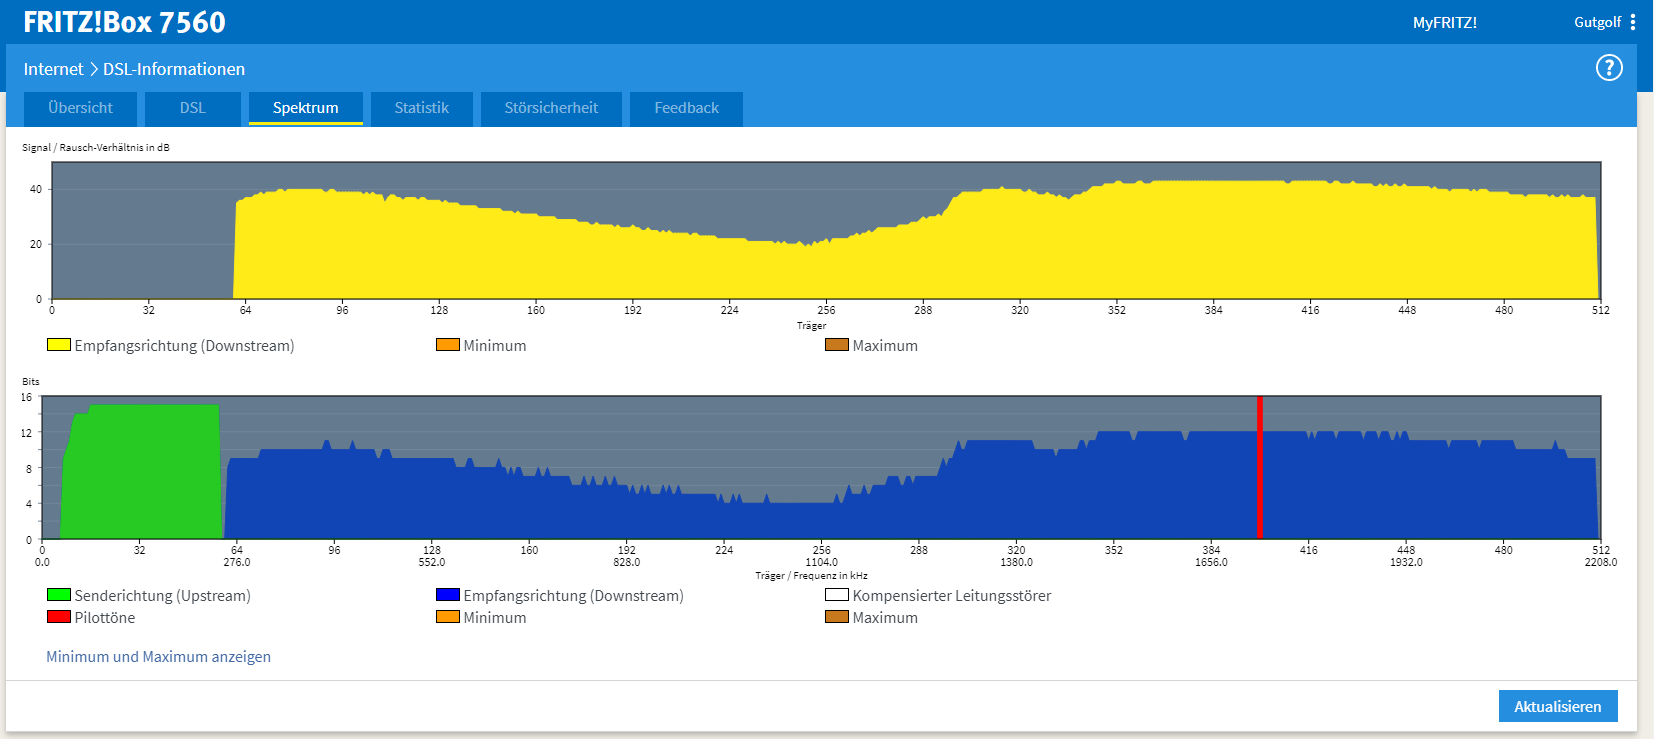Viewport: 1654px width, 739px height.
Task: Click Minimum und Maximum anzeigen link
Action: (158, 657)
